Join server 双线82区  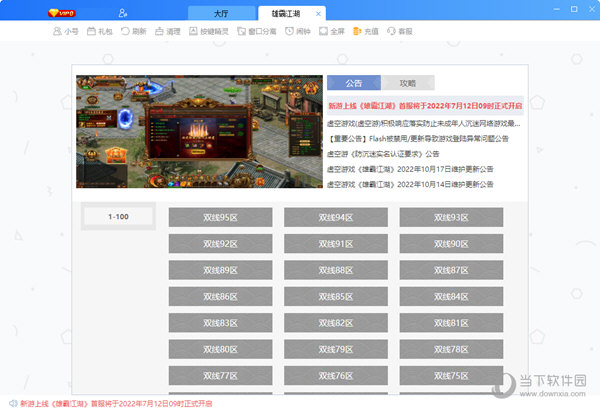[336, 323]
